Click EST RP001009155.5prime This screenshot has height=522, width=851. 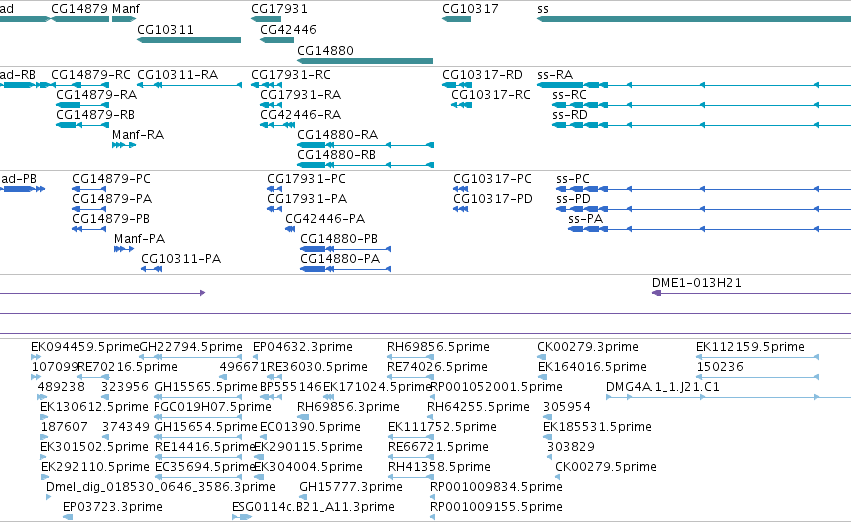496,507
